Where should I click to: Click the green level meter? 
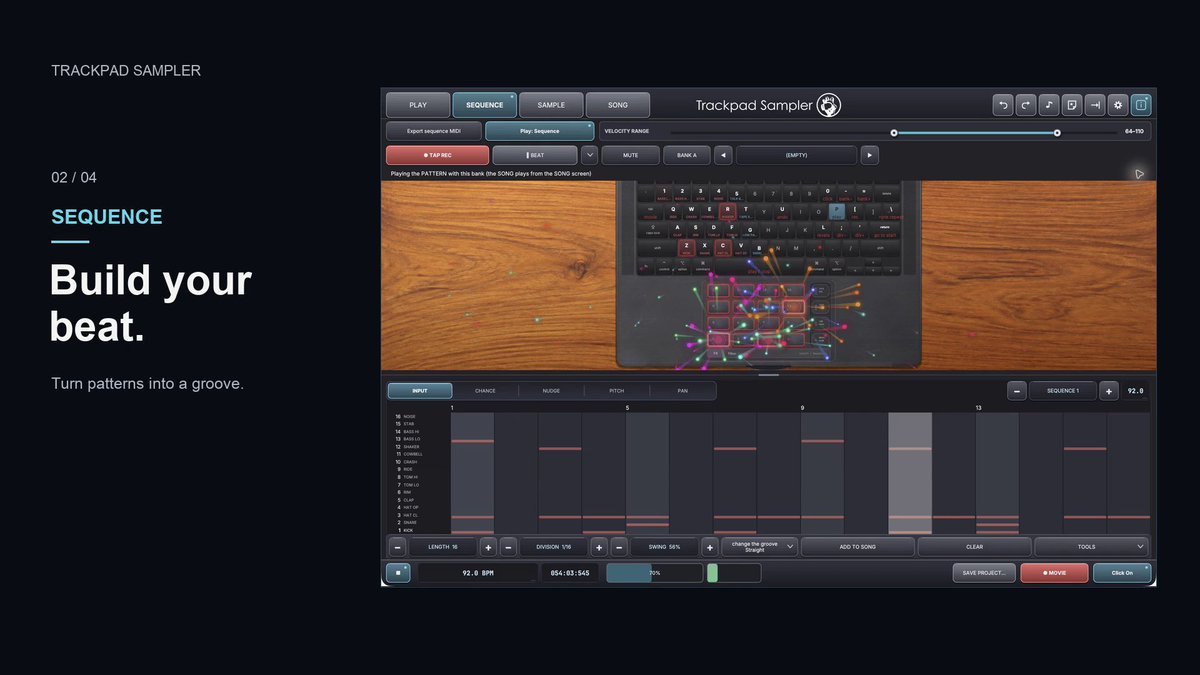coord(712,573)
